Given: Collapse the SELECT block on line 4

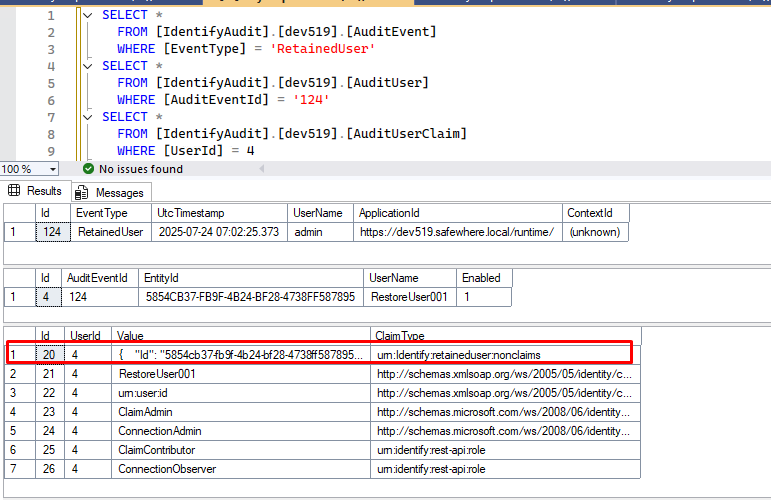Looking at the screenshot, I should (88, 66).
